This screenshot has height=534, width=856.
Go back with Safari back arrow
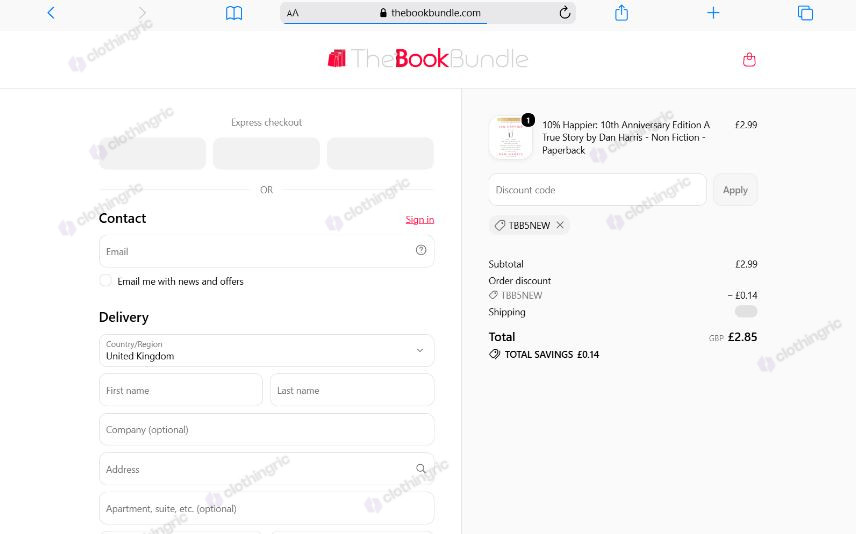(51, 13)
